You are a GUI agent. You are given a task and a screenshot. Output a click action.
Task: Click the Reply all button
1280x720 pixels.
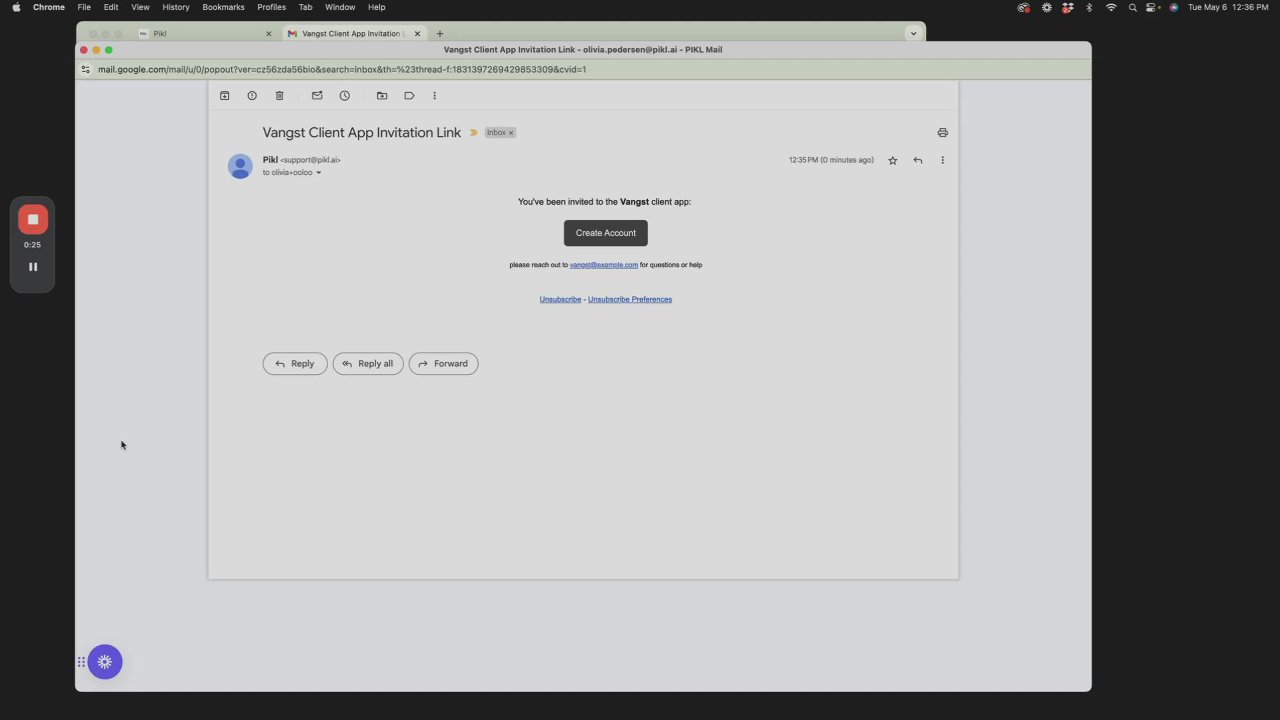click(368, 364)
